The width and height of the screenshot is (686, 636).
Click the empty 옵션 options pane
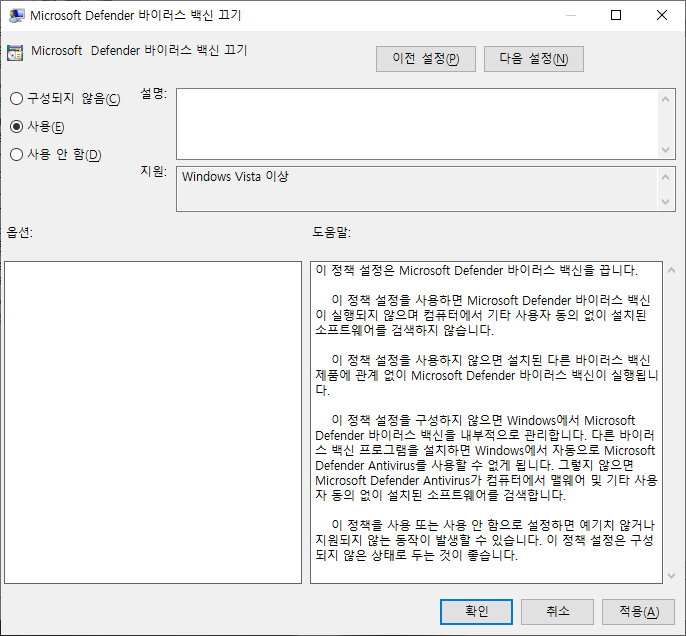(x=153, y=422)
